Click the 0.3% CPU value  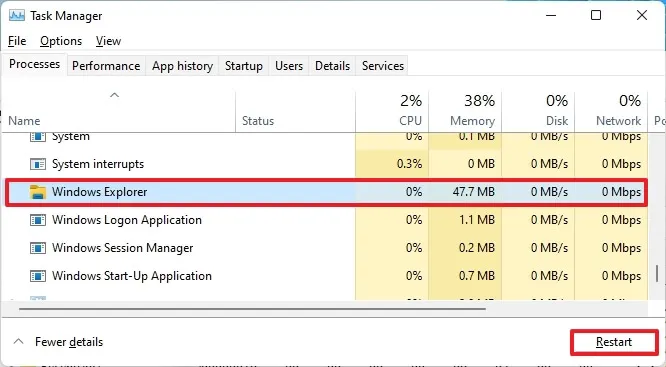409,164
